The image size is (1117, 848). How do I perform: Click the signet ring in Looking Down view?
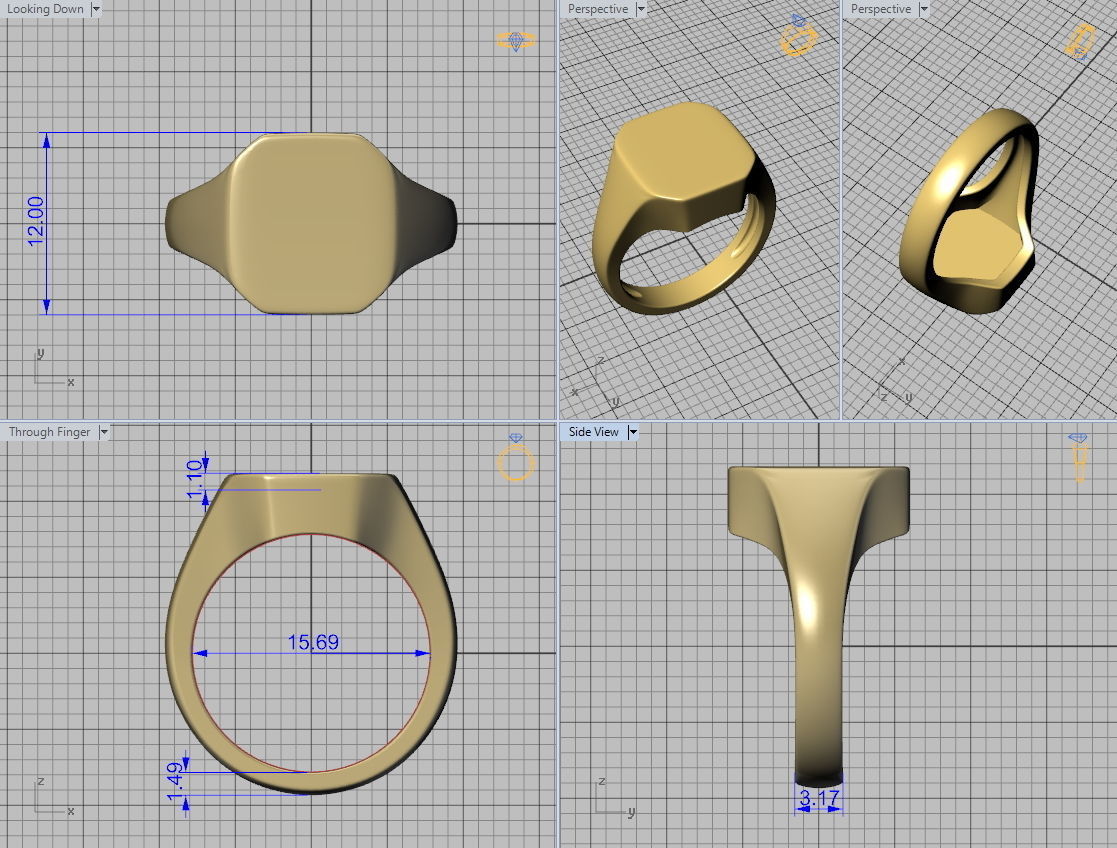click(x=311, y=223)
